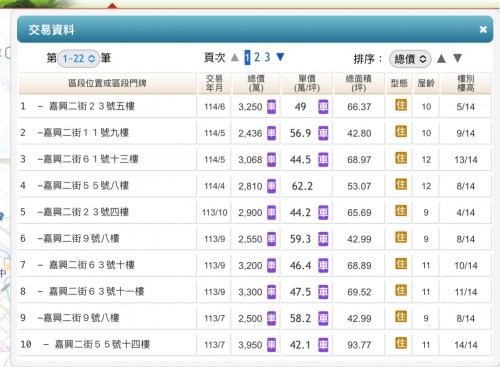Click 車 icon next to total price 3,300
The height and width of the screenshot is (367, 500).
pos(271,292)
